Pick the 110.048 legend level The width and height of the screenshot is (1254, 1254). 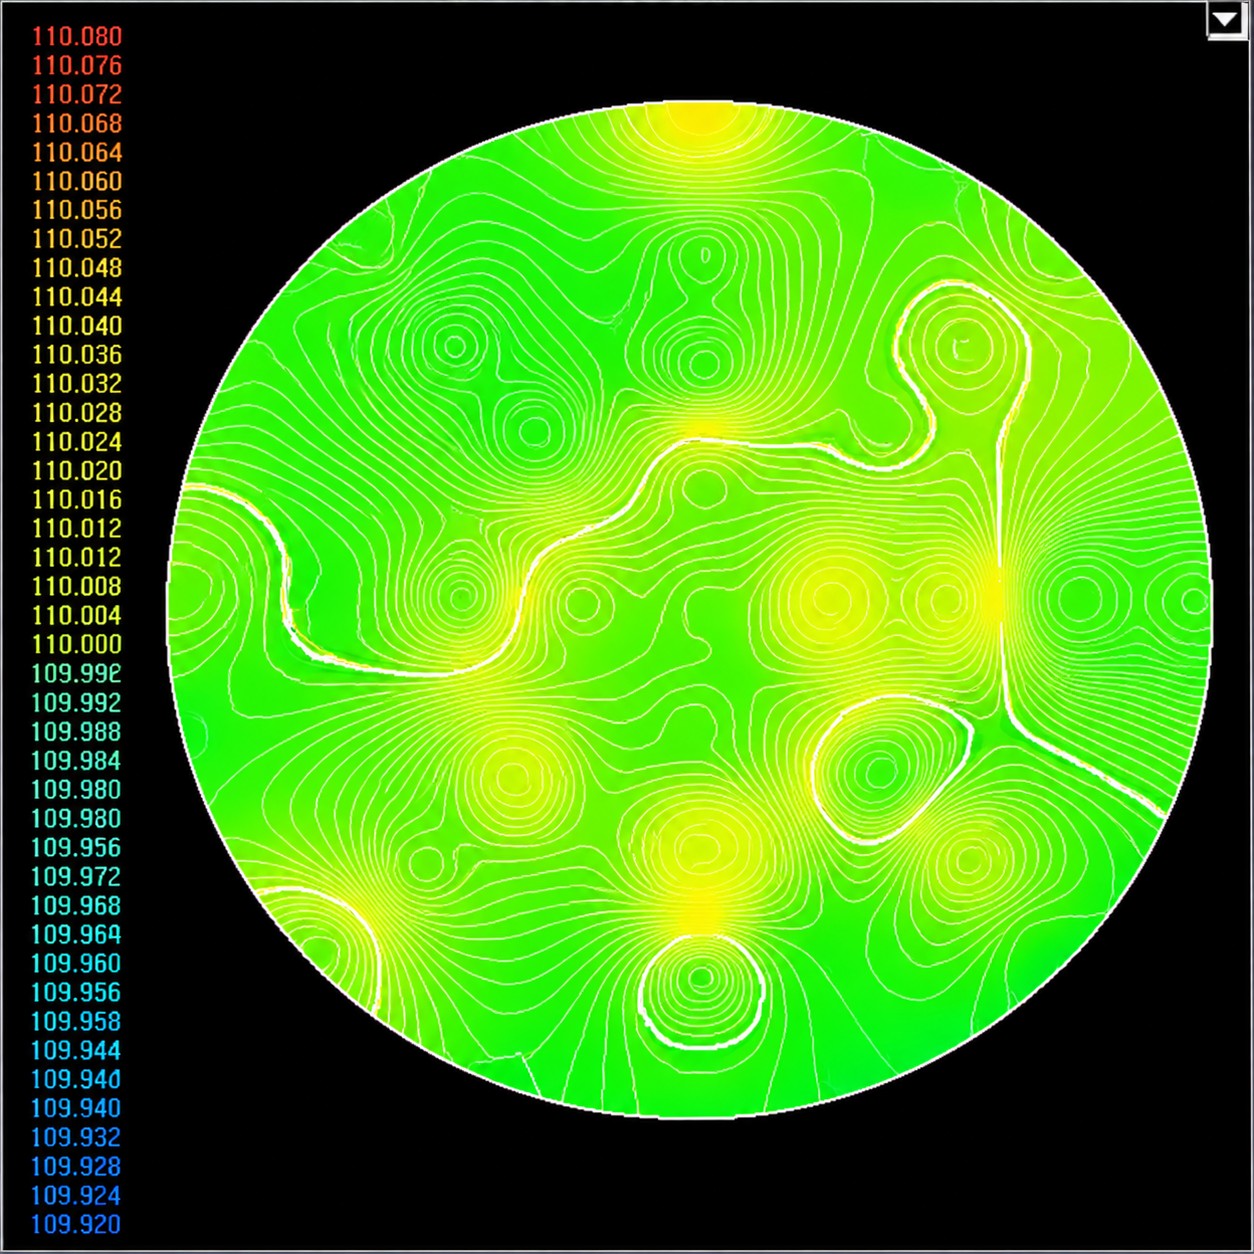(x=77, y=268)
